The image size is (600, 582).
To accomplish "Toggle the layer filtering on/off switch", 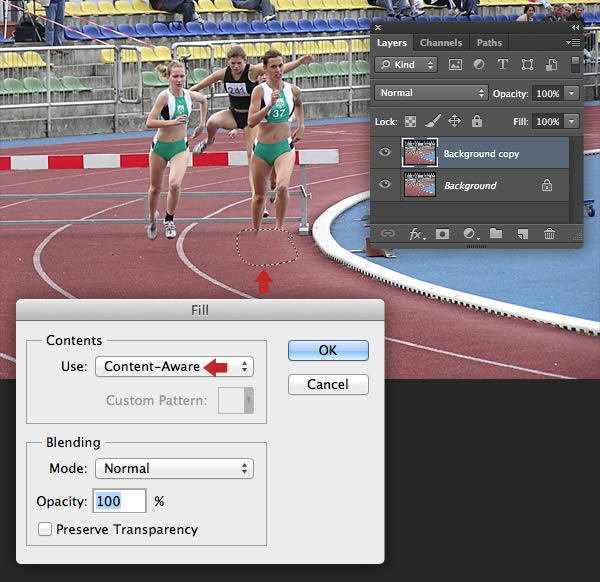I will 575,64.
